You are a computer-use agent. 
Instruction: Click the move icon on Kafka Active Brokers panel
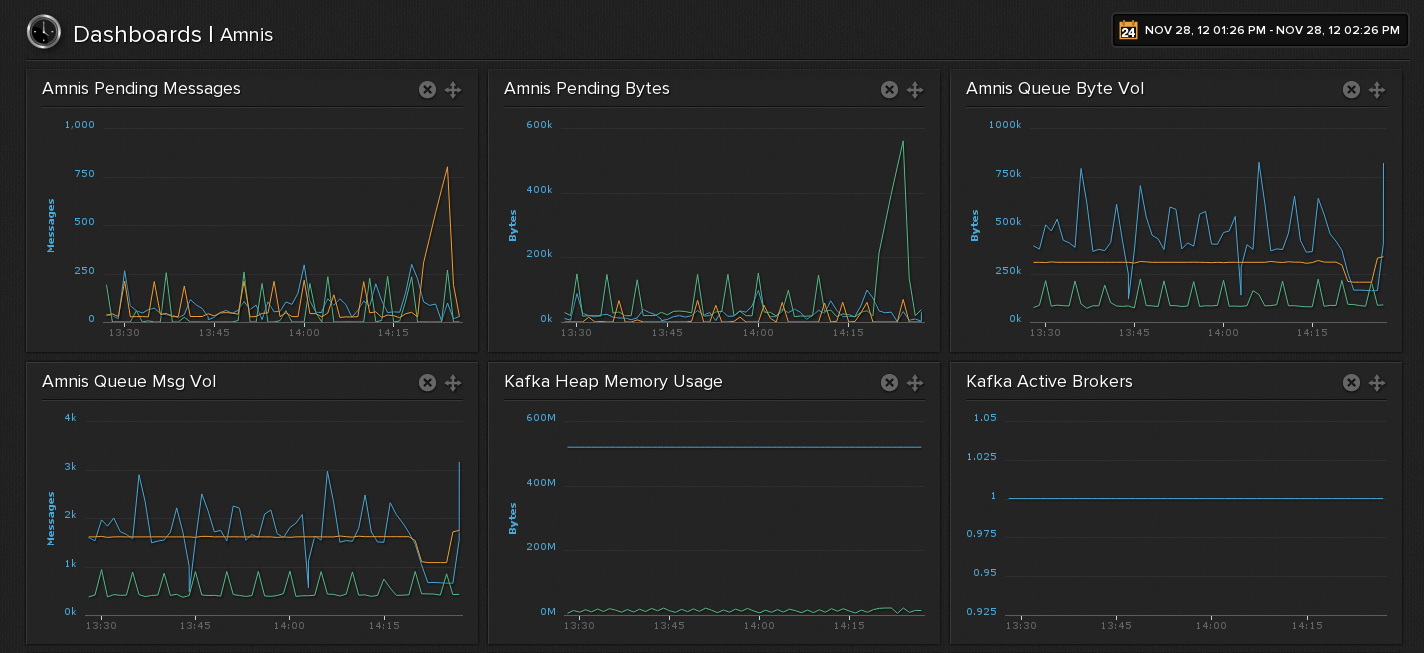[x=1377, y=382]
